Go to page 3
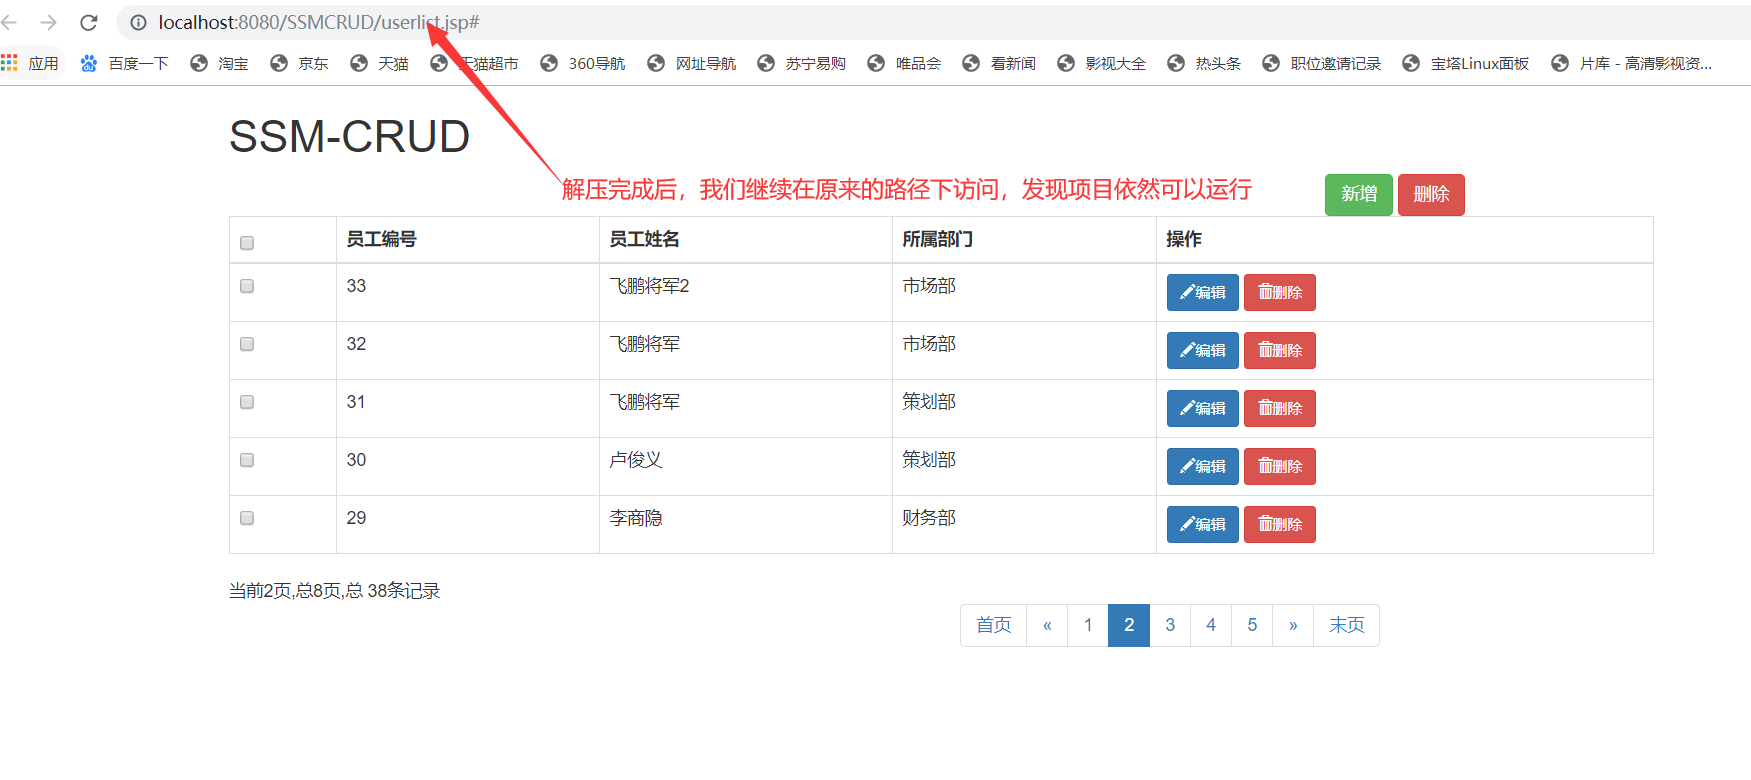Image resolution: width=1751 pixels, height=780 pixels. click(x=1170, y=625)
